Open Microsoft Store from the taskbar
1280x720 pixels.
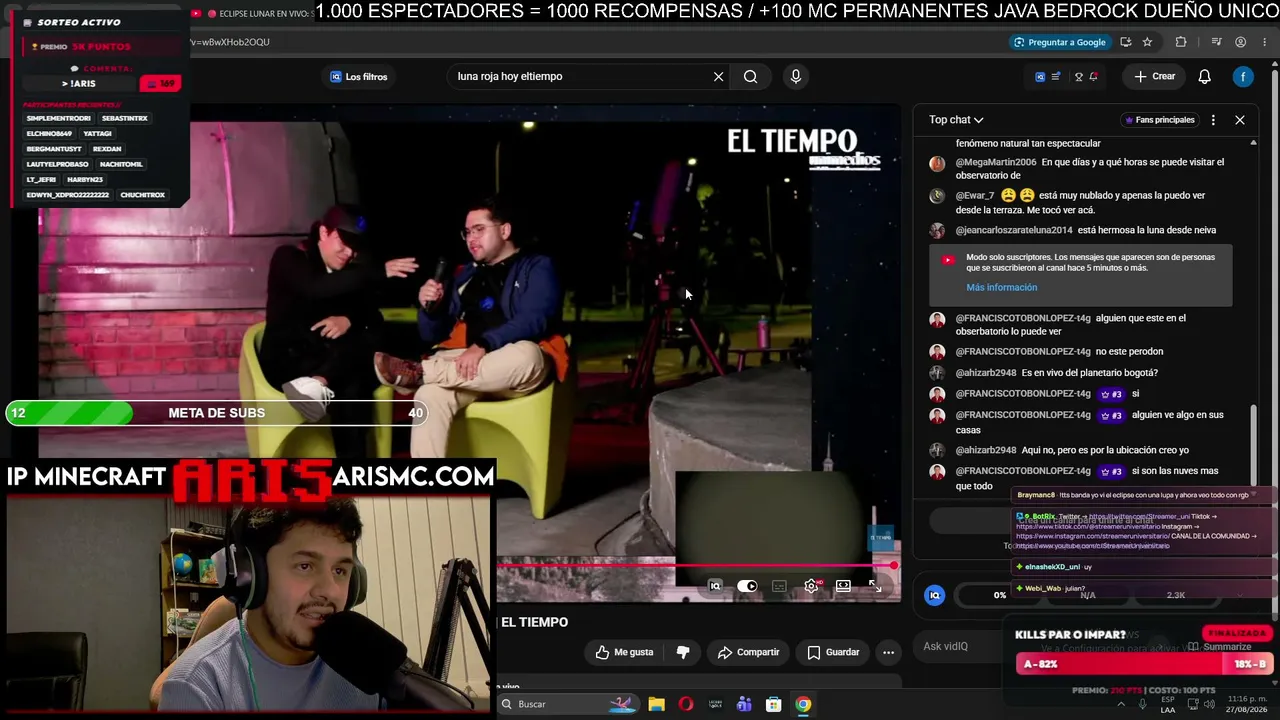tap(773, 704)
